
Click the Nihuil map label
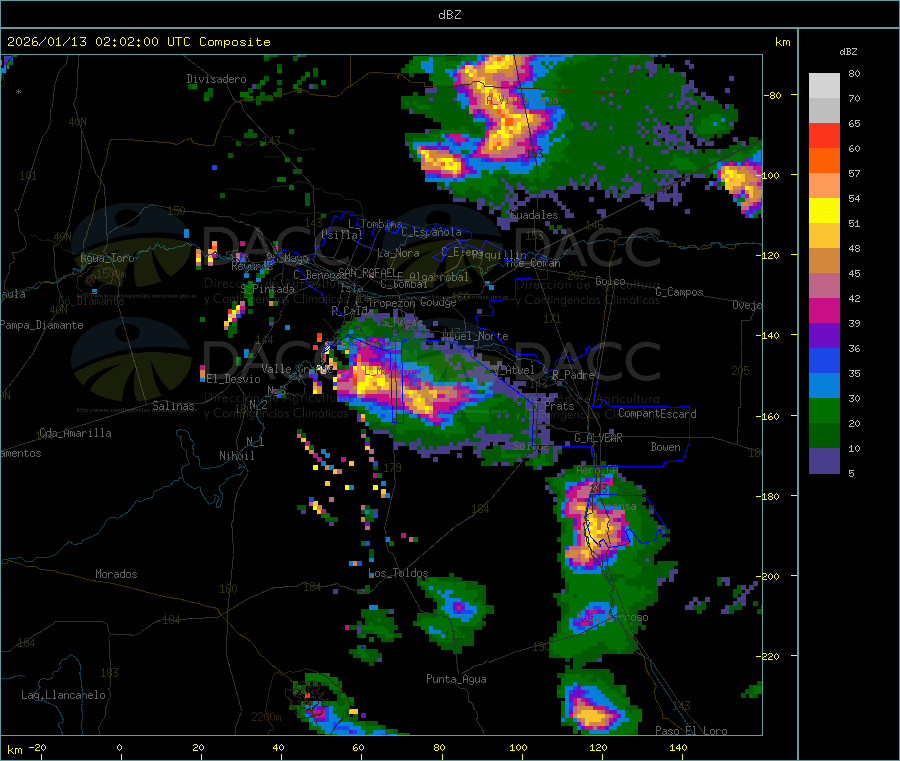pos(236,456)
